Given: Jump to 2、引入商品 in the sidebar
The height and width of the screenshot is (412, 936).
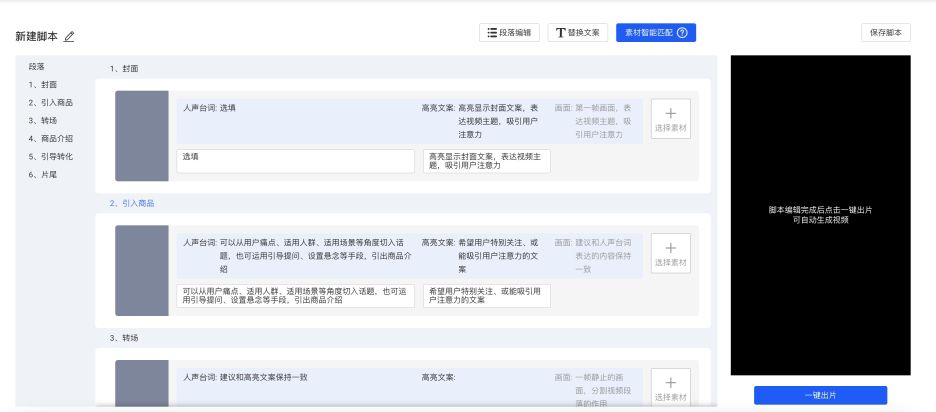Looking at the screenshot, I should (x=51, y=103).
